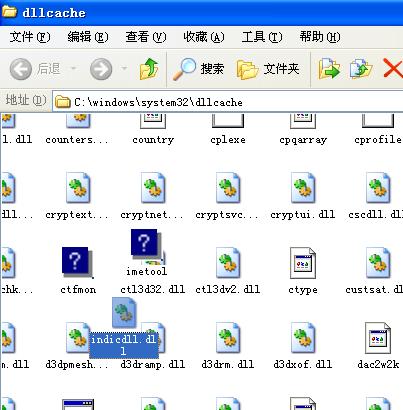The image size is (403, 410).
Task: Click the Move To folder icon
Action: coord(329,69)
